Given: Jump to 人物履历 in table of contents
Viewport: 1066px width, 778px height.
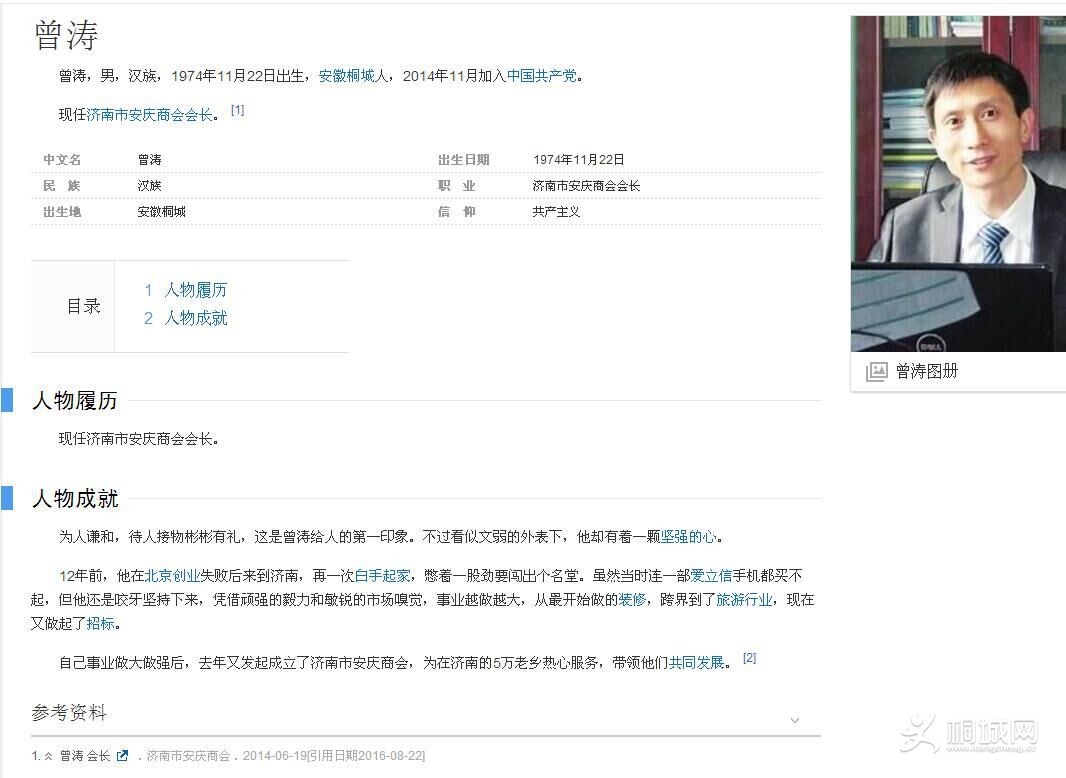Looking at the screenshot, I should point(195,290).
